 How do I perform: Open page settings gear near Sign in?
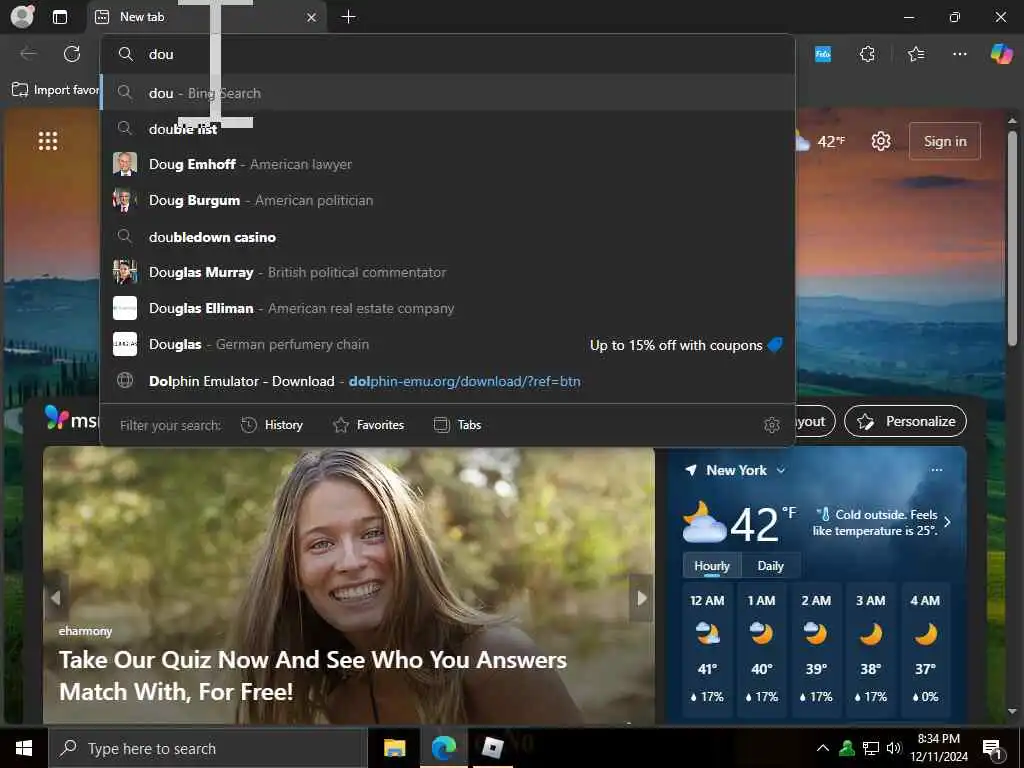(x=881, y=141)
